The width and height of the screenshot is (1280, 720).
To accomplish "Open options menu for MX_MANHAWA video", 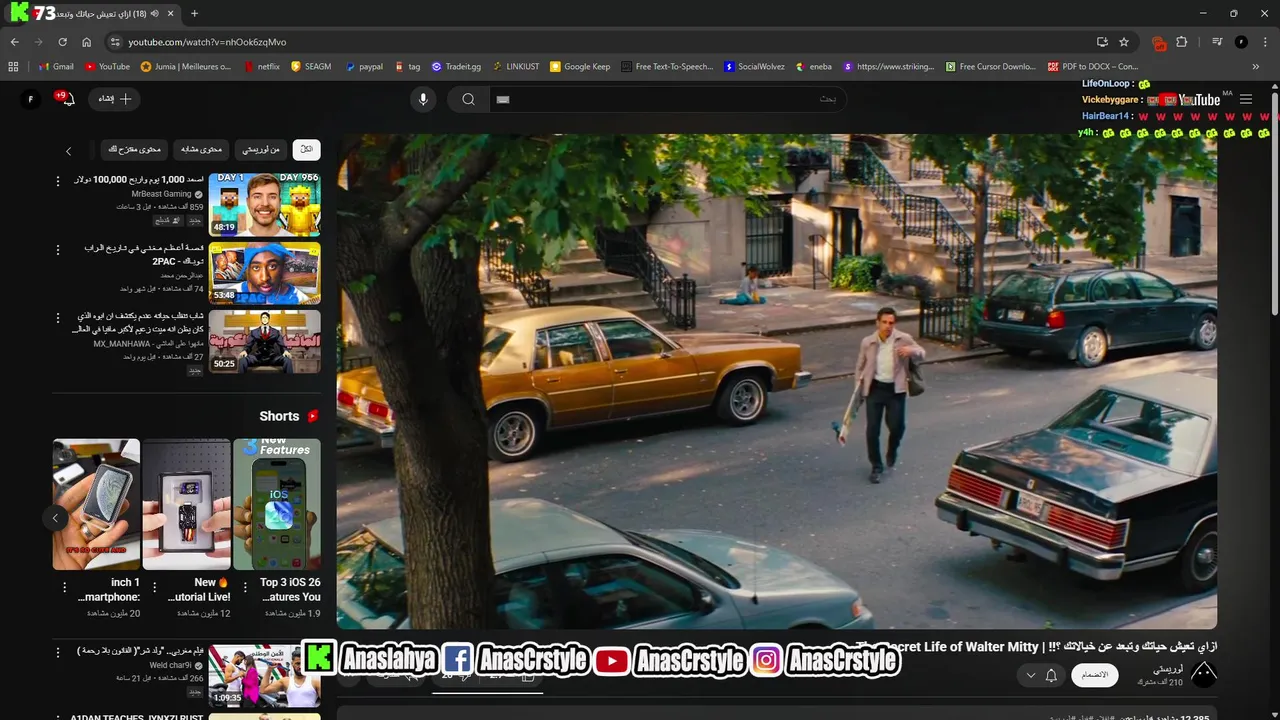I will (58, 317).
